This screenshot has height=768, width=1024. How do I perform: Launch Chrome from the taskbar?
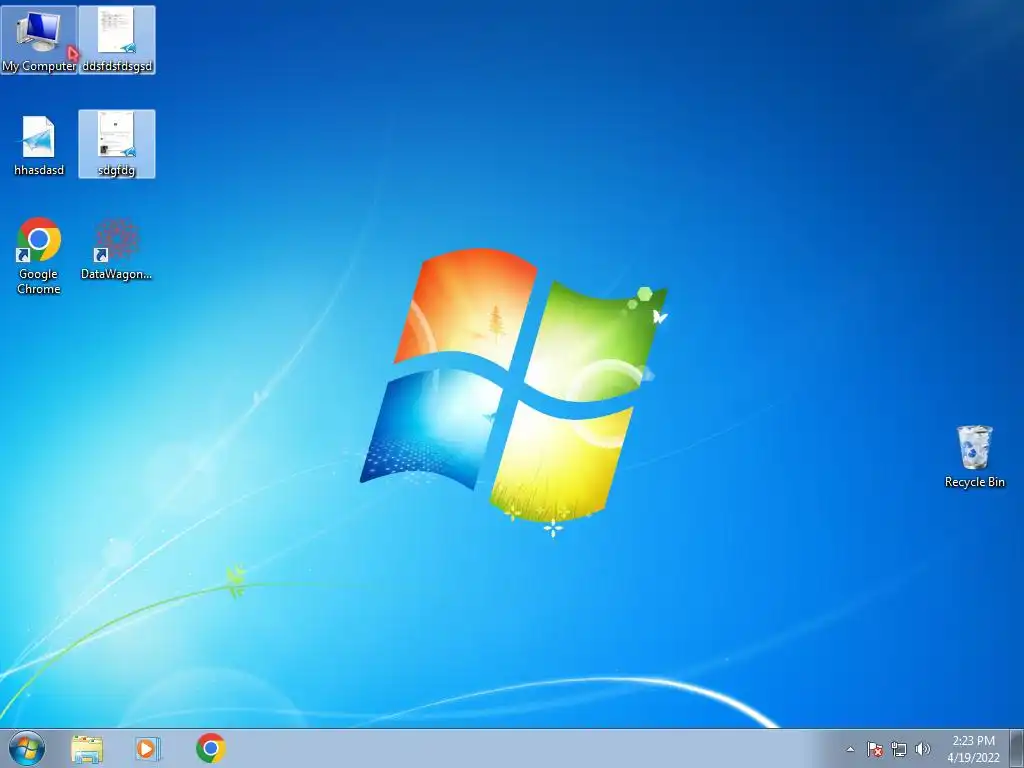(x=210, y=748)
